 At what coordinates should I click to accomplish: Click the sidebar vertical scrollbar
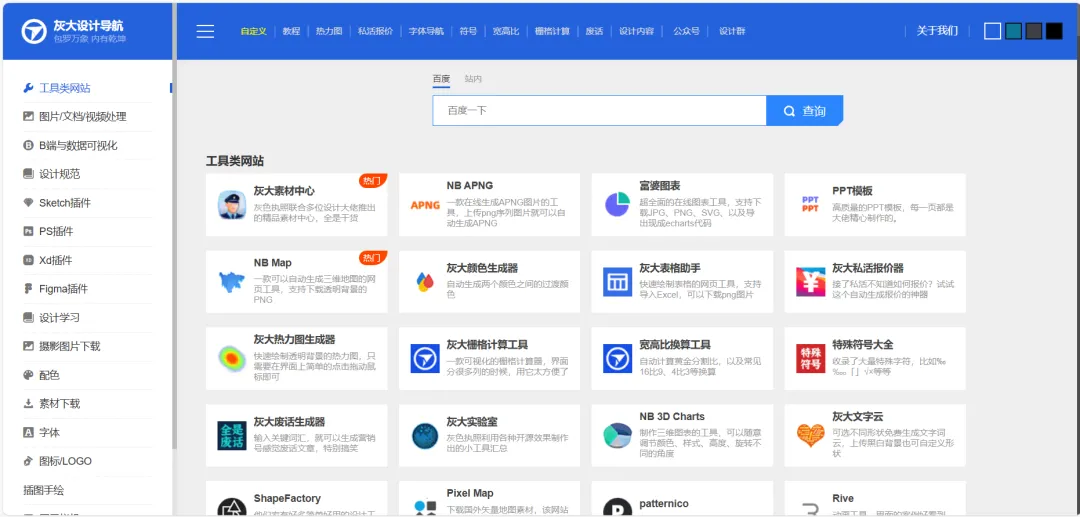coord(174,227)
